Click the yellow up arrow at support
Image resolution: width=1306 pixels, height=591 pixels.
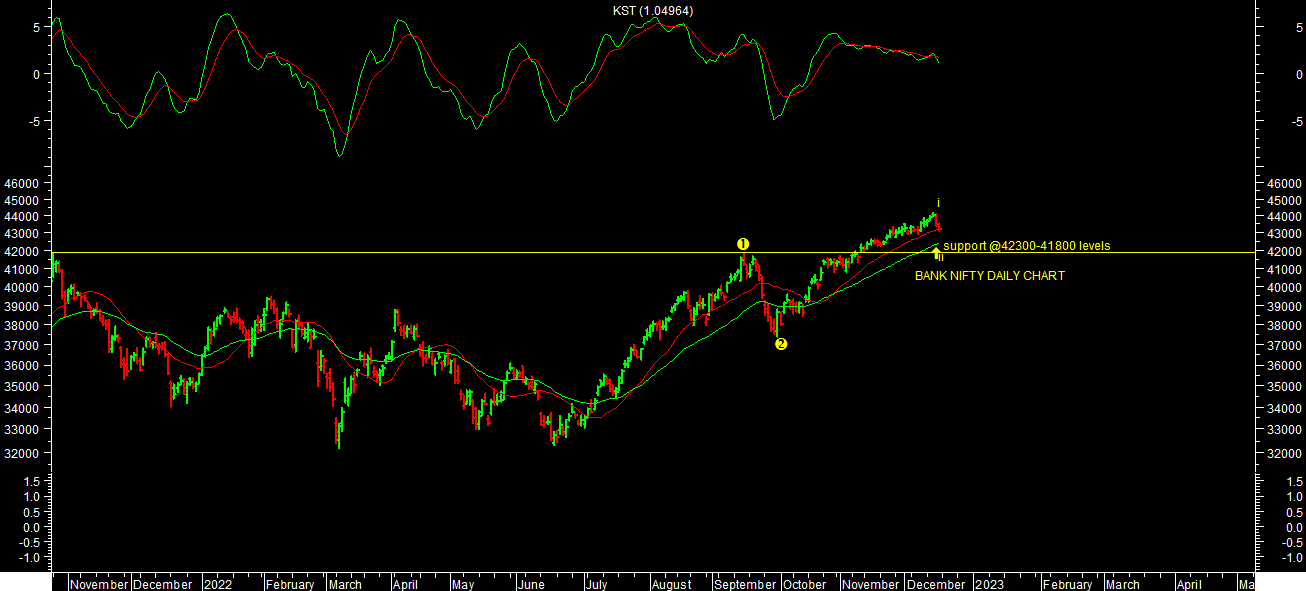pos(936,252)
